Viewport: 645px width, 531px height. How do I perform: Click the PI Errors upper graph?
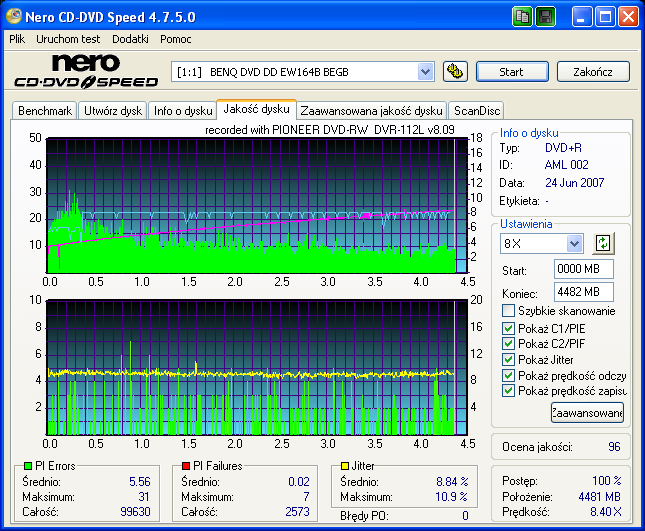[257, 205]
